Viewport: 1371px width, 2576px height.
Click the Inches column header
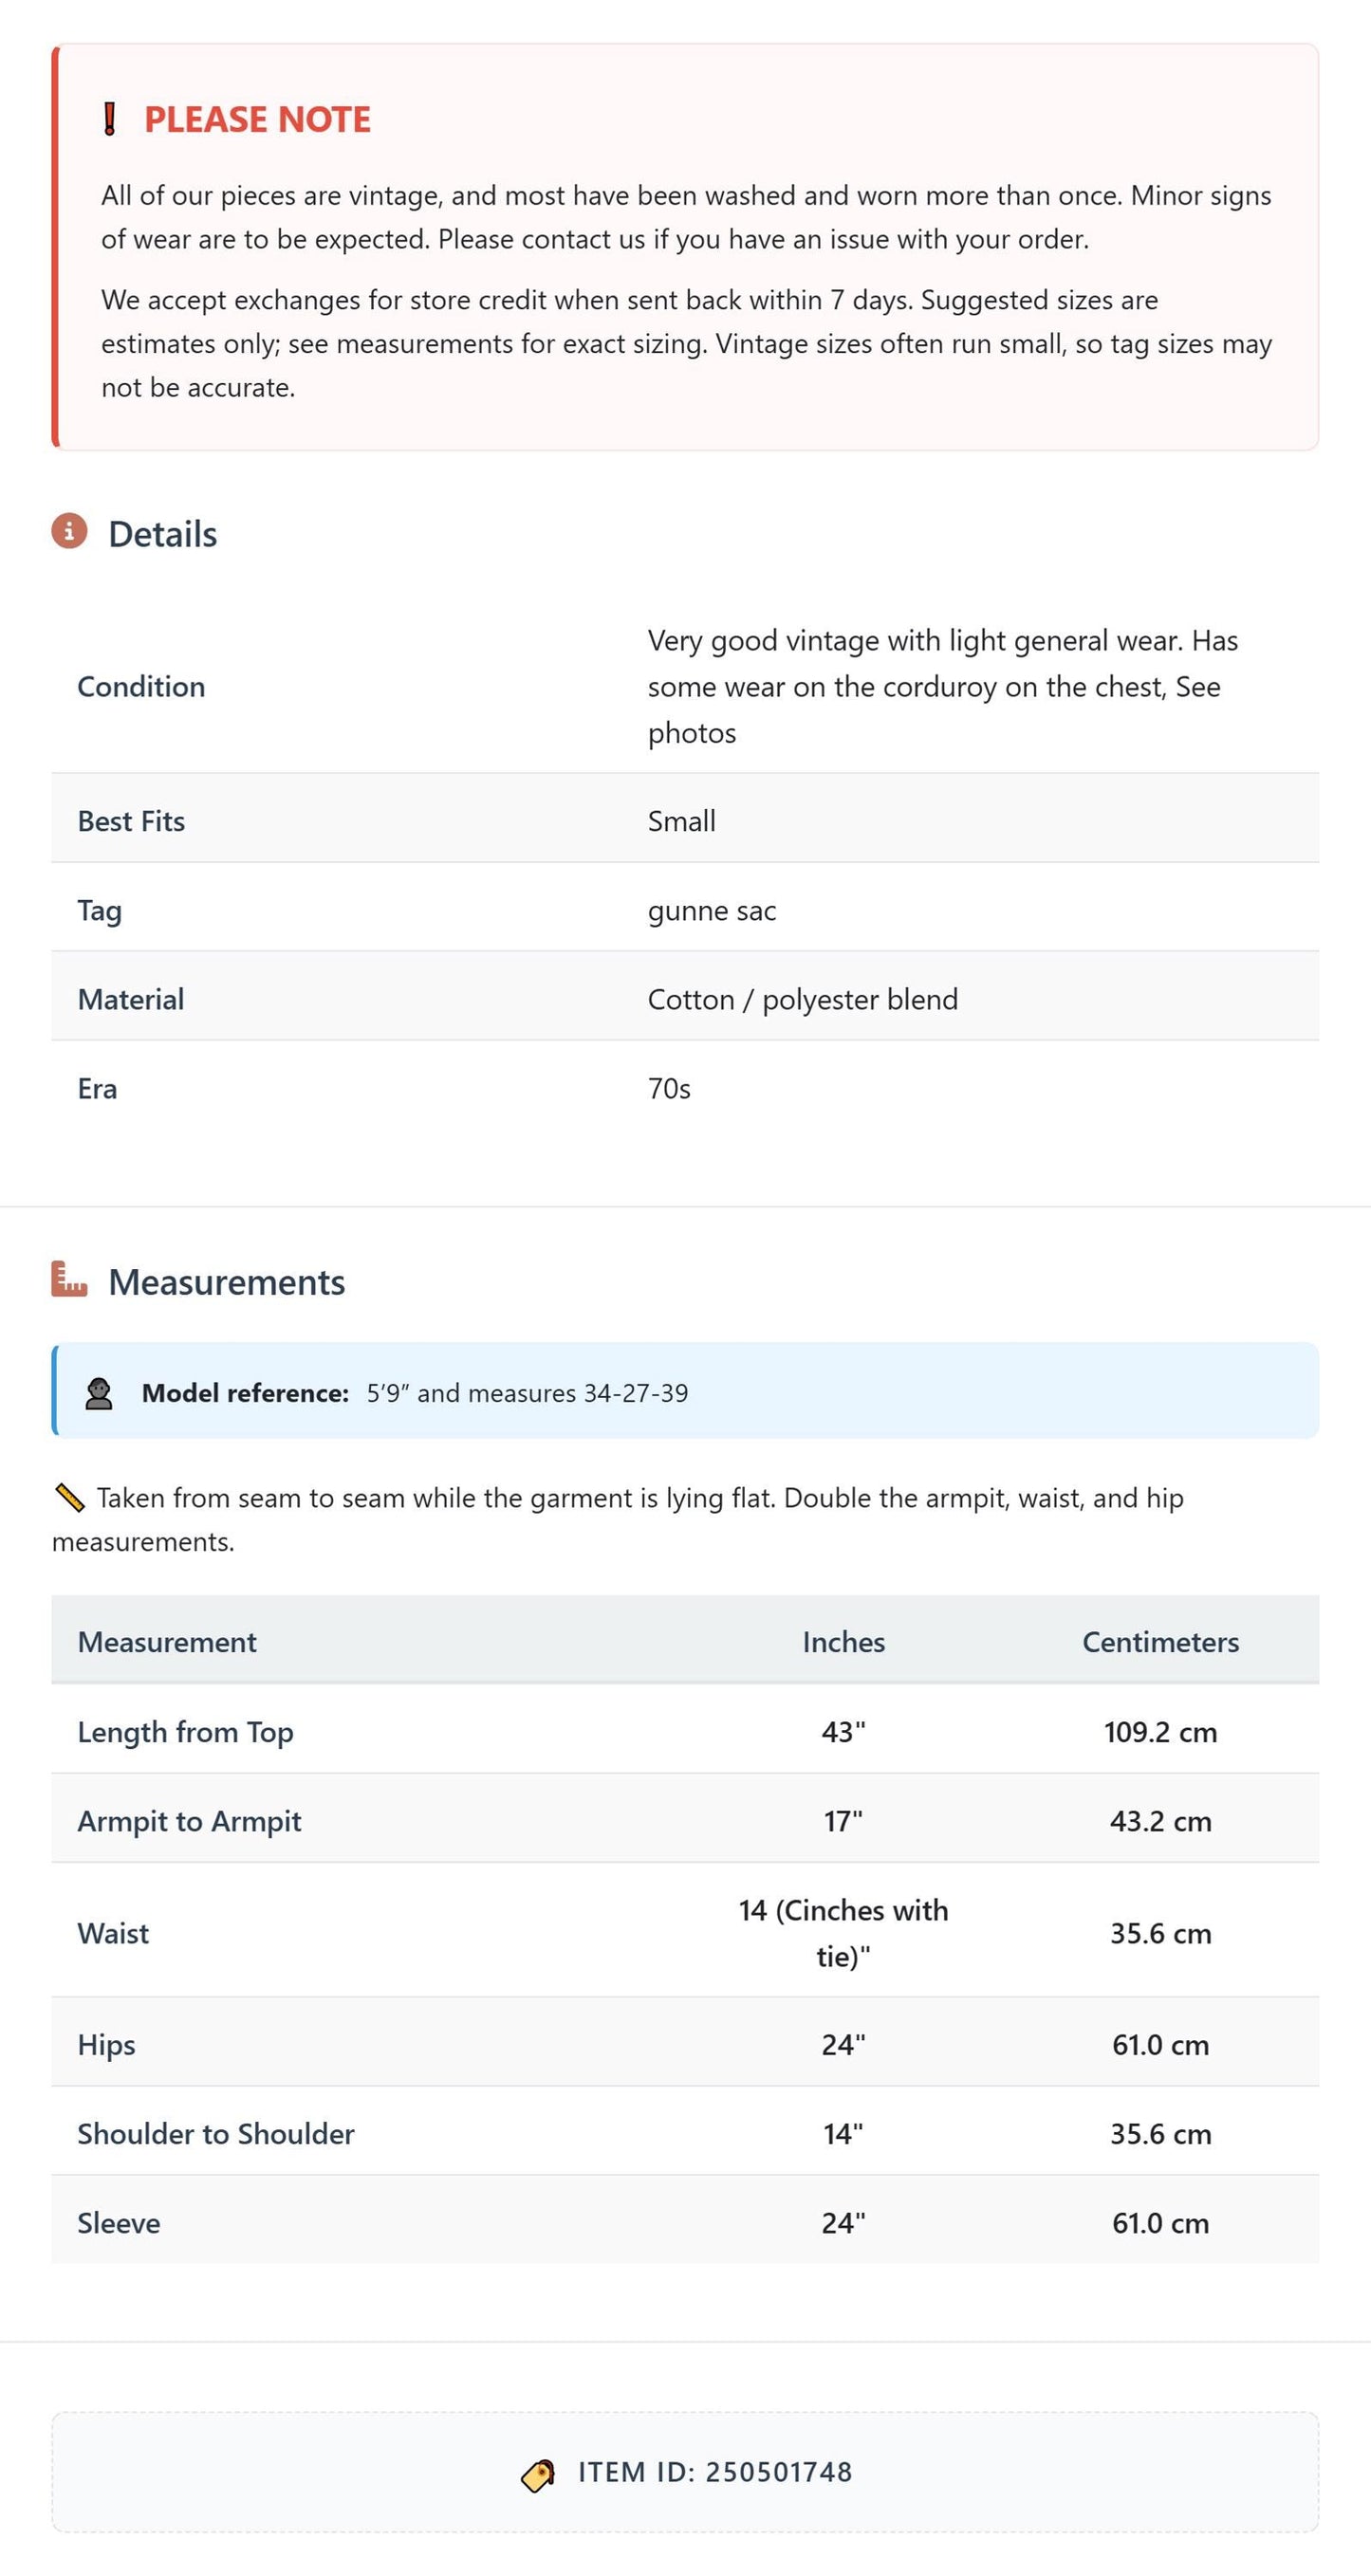click(843, 1642)
